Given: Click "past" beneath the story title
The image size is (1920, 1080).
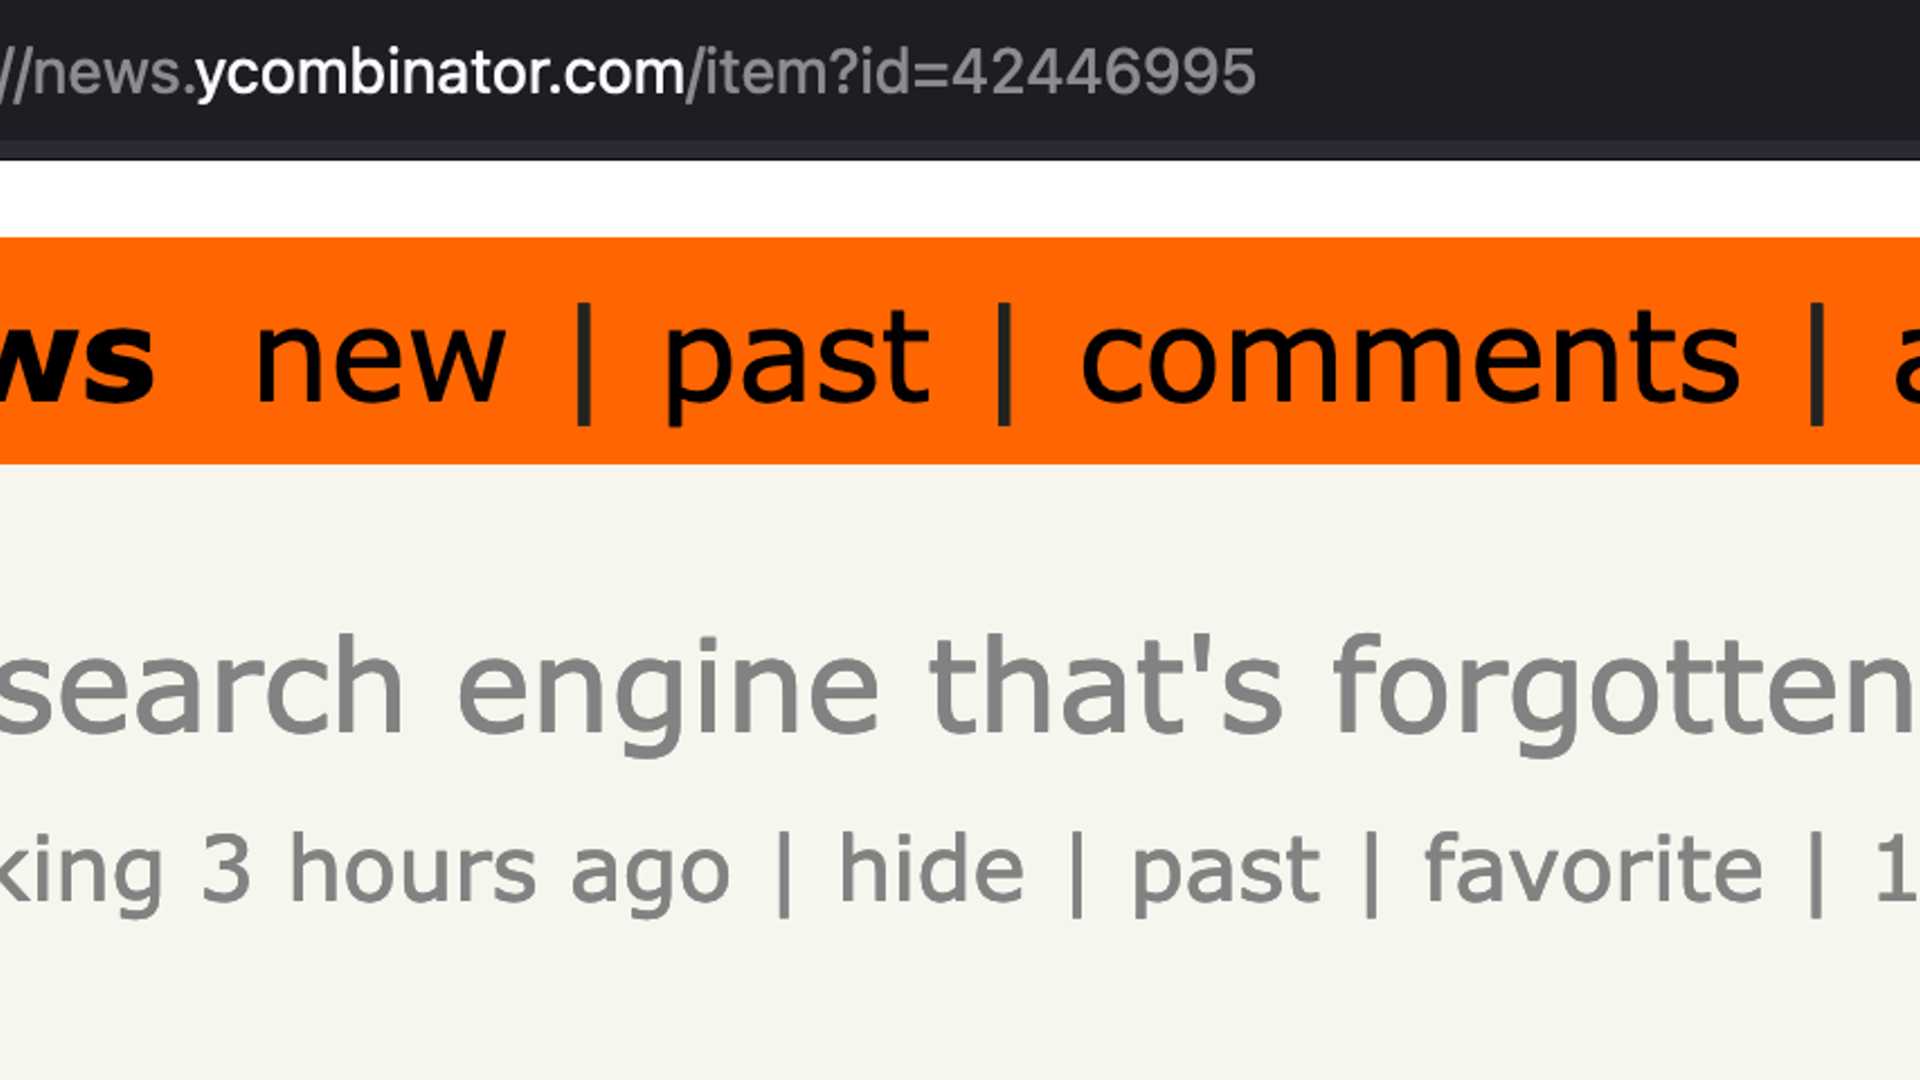Looking at the screenshot, I should tap(1226, 872).
